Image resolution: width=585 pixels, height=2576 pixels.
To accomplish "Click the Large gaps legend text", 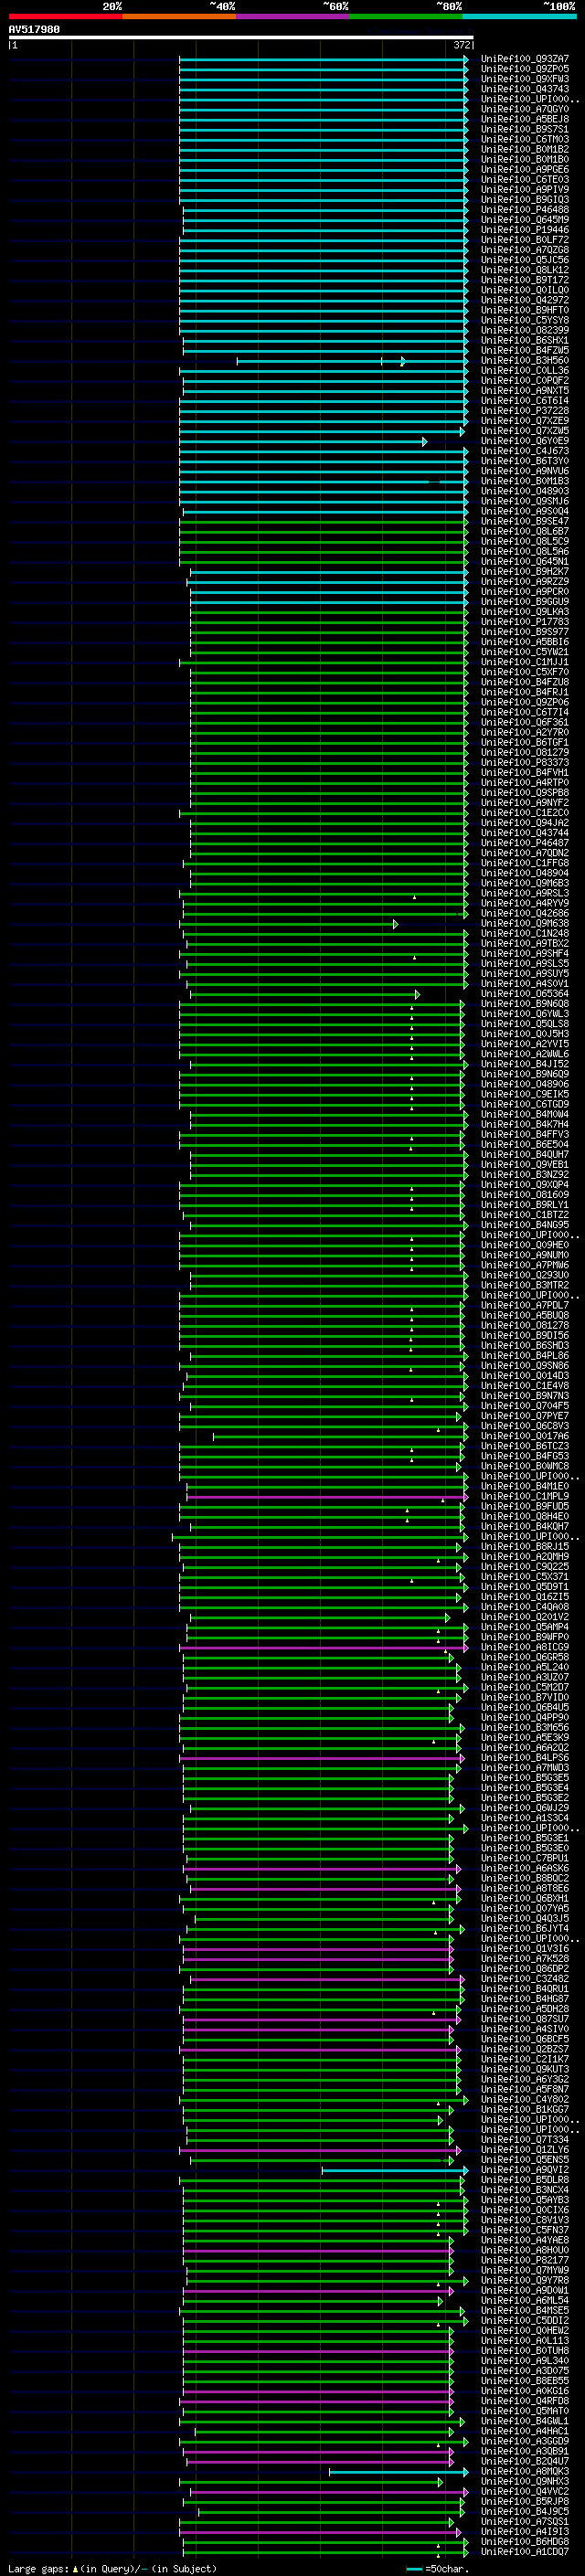I will point(112,2569).
